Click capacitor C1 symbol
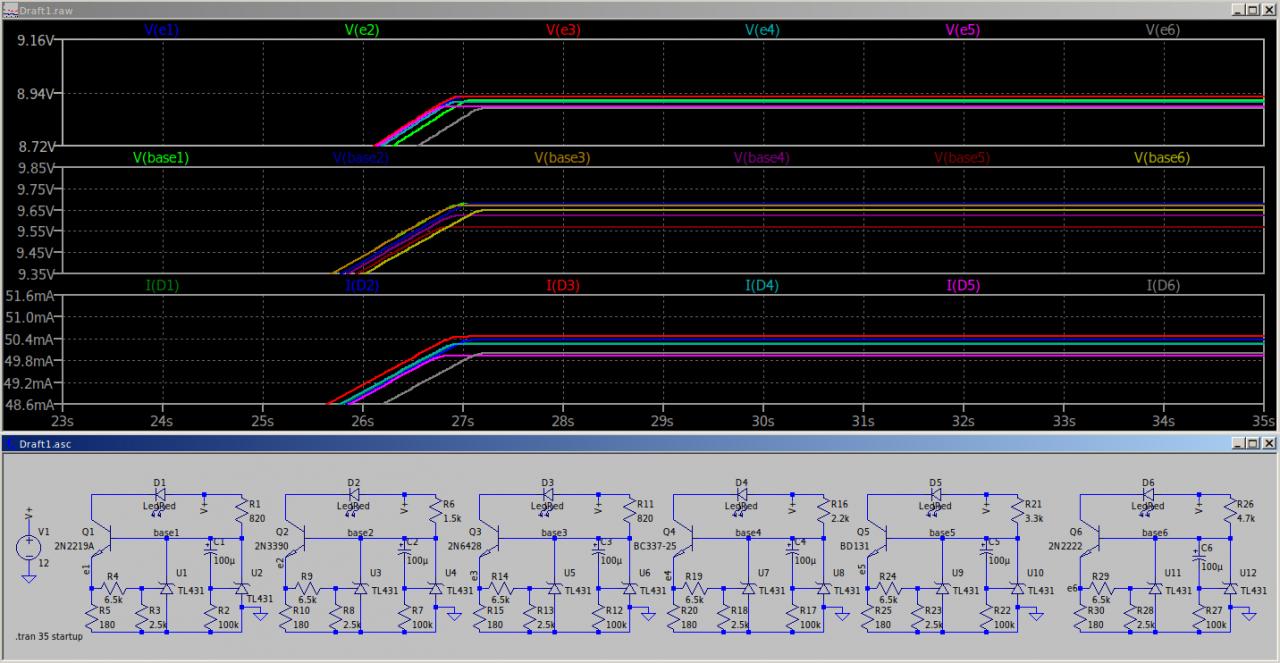Screen dimensions: 1280x663 208,552
